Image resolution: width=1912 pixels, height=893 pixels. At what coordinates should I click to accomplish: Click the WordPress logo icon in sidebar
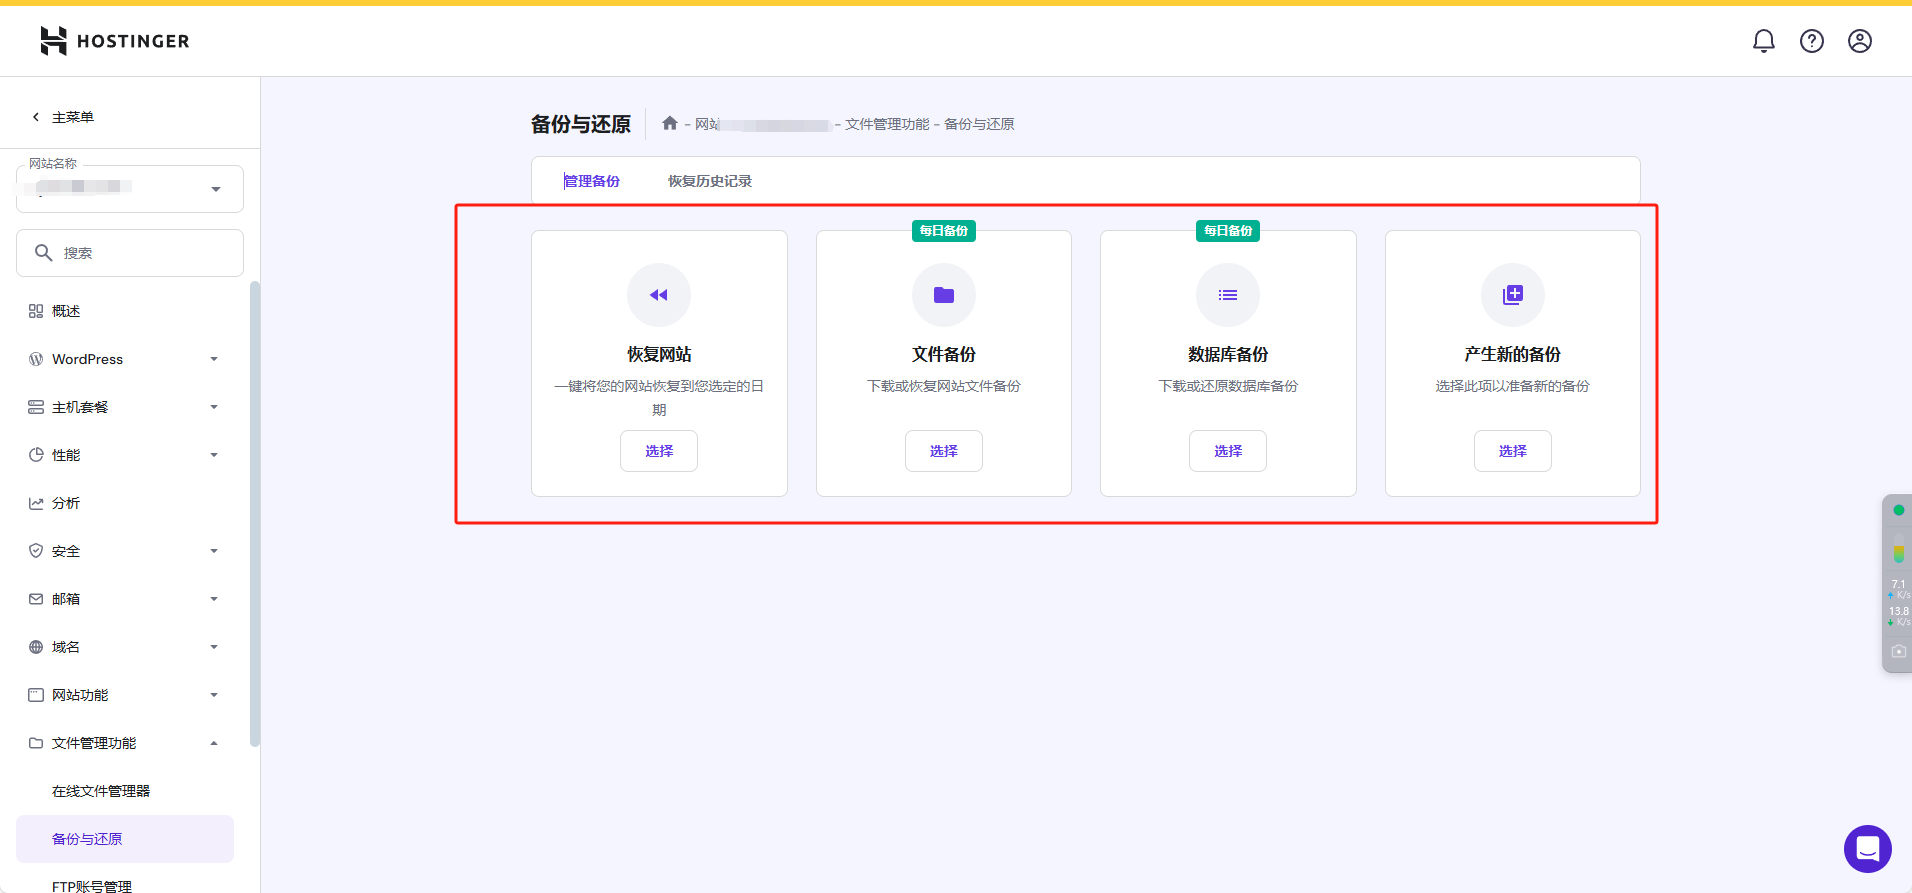(36, 359)
